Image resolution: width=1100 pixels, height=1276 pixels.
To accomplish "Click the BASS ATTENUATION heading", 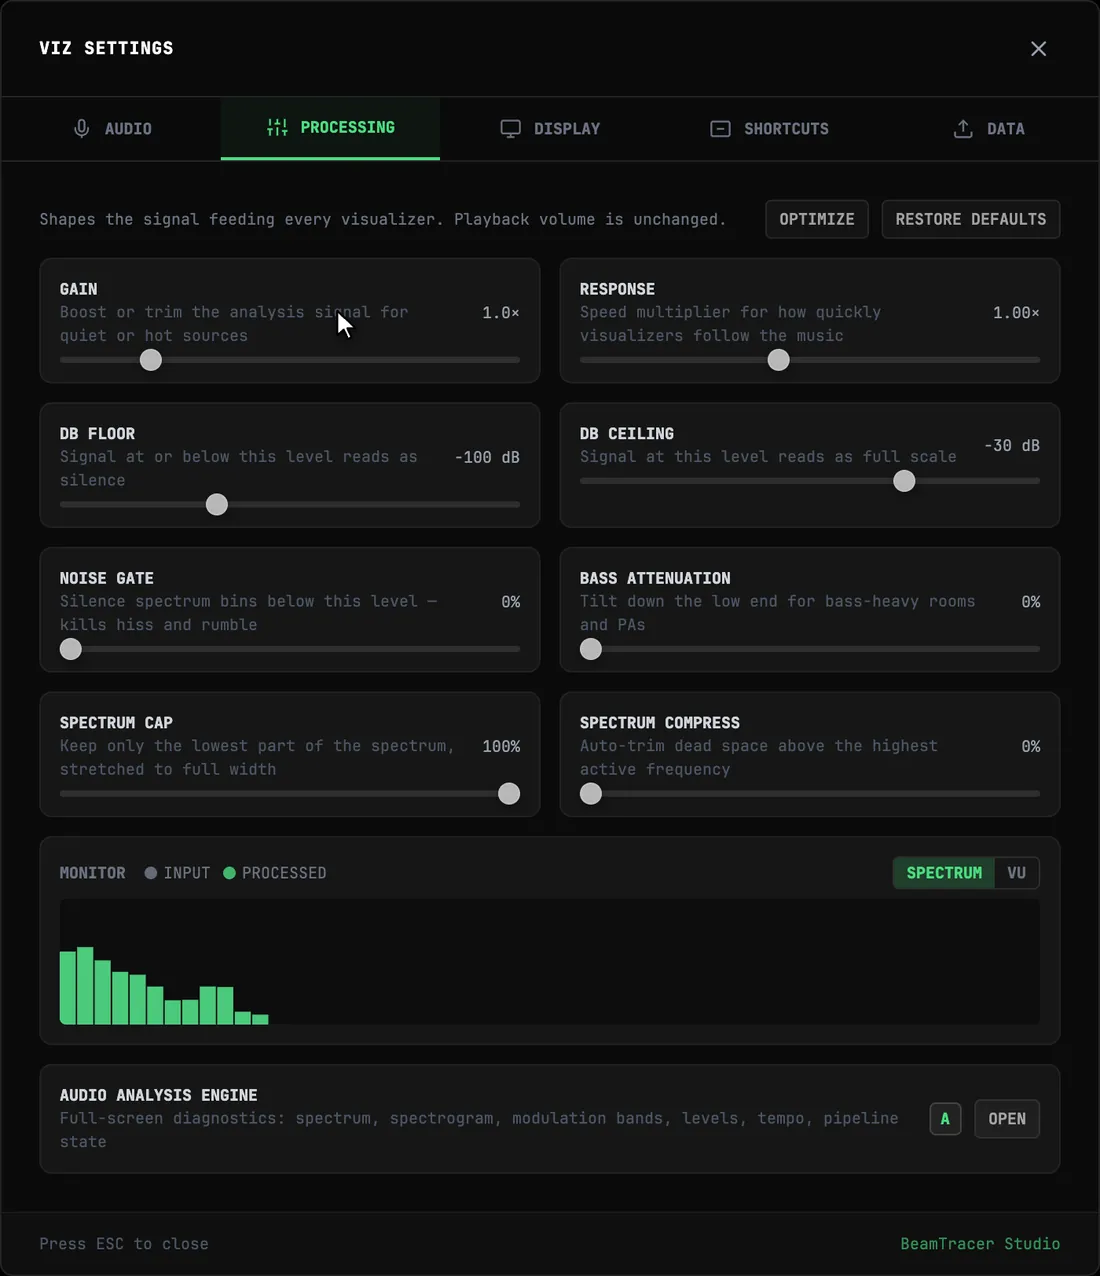I will pos(655,578).
